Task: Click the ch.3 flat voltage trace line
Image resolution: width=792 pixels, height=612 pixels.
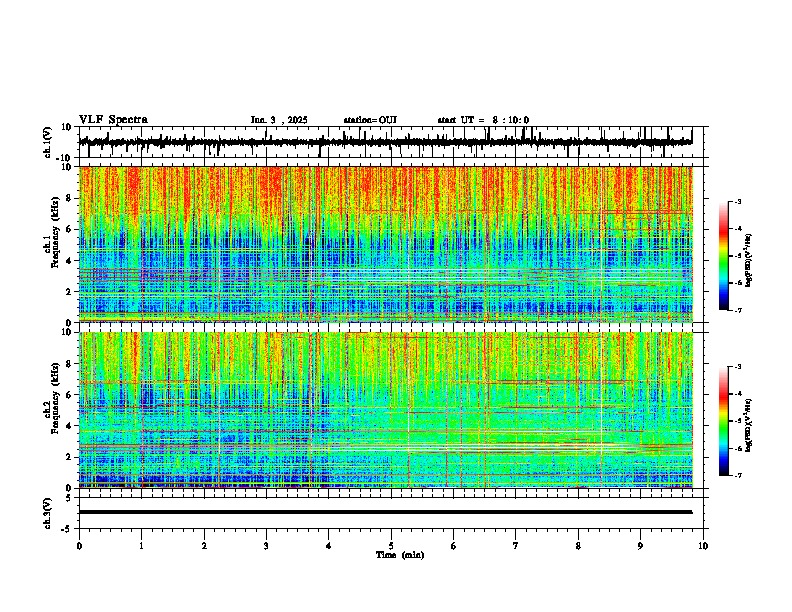Action: point(385,512)
